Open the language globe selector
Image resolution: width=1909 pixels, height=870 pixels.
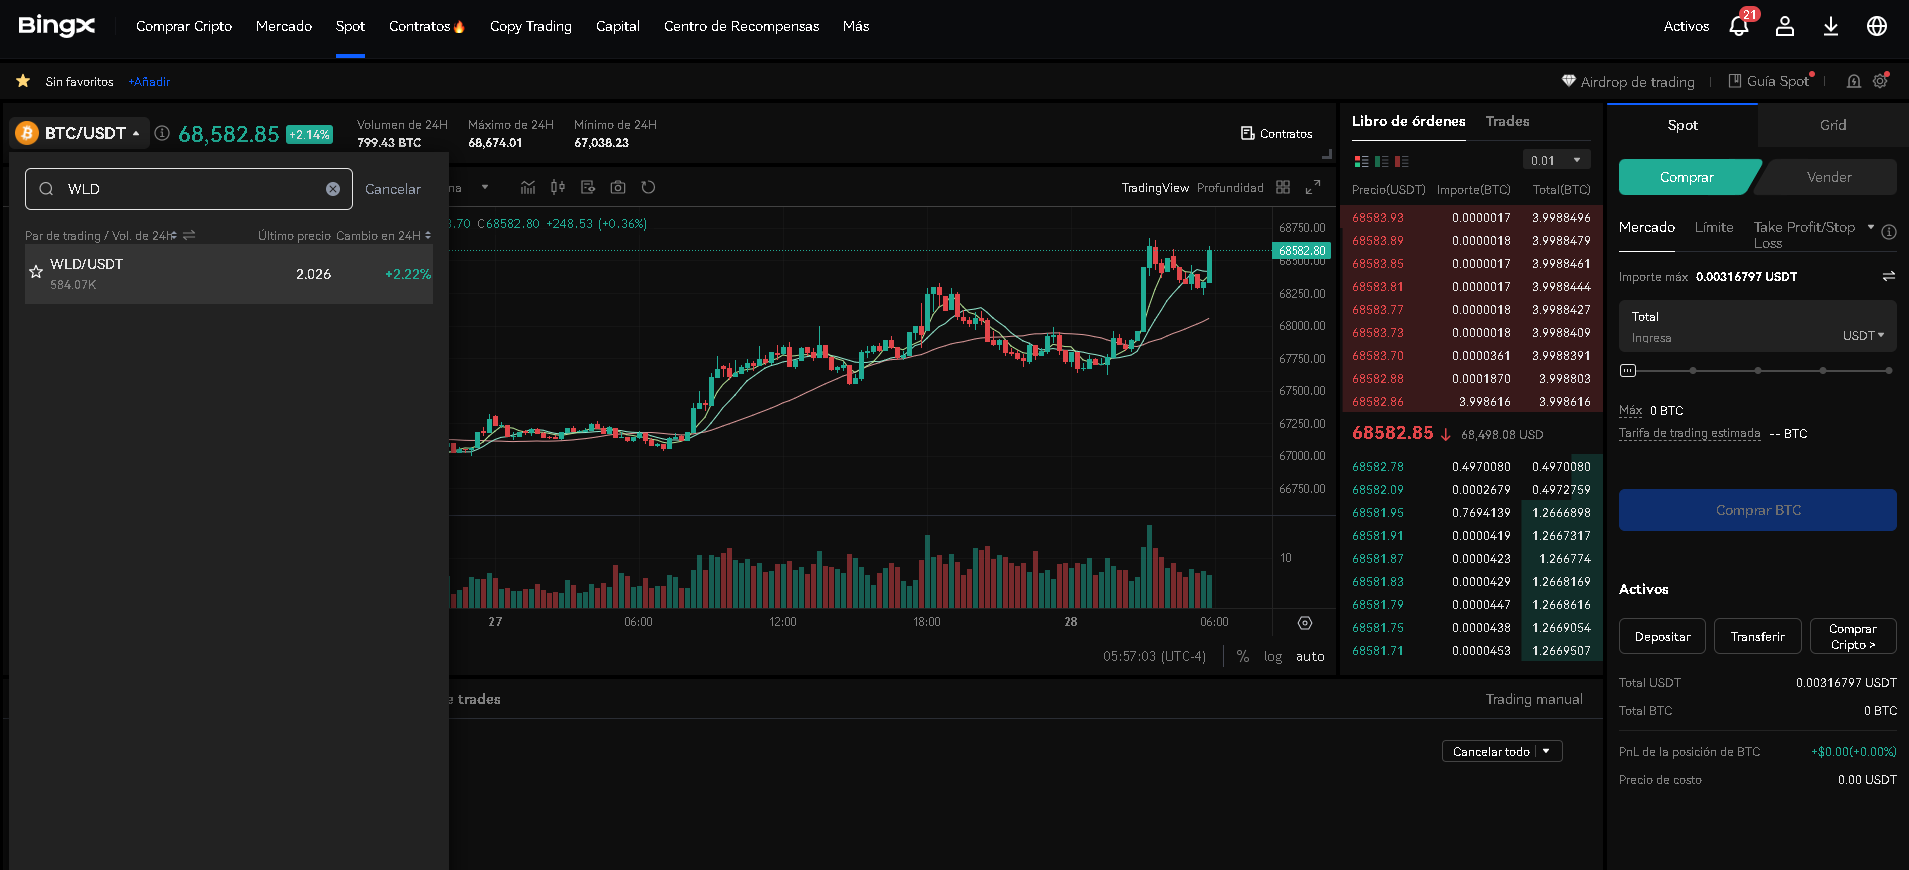pyautogui.click(x=1877, y=26)
